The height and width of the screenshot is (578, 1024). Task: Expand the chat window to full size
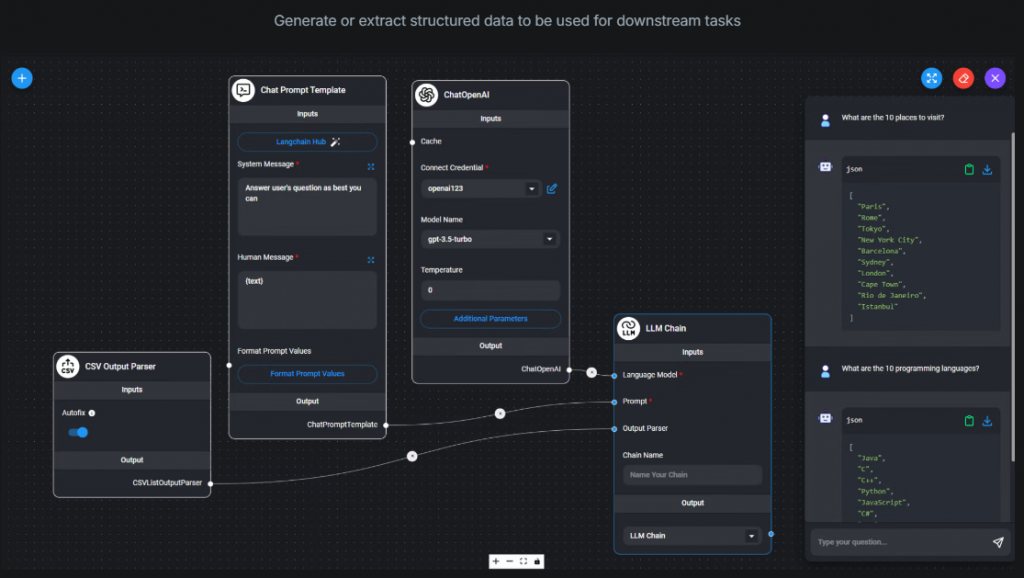coord(931,78)
